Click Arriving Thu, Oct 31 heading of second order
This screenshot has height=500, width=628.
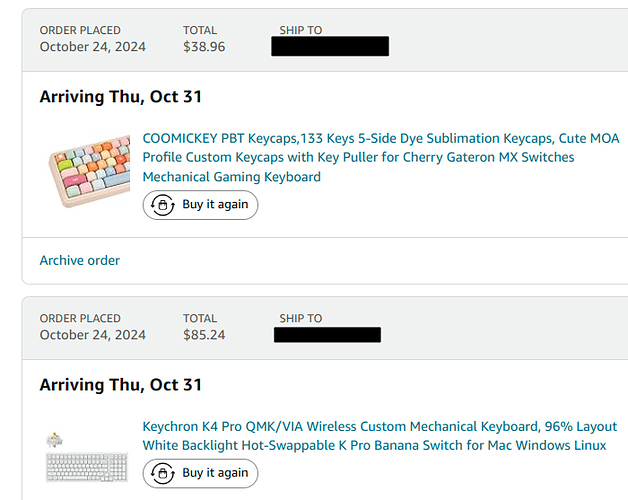pyautogui.click(x=121, y=385)
